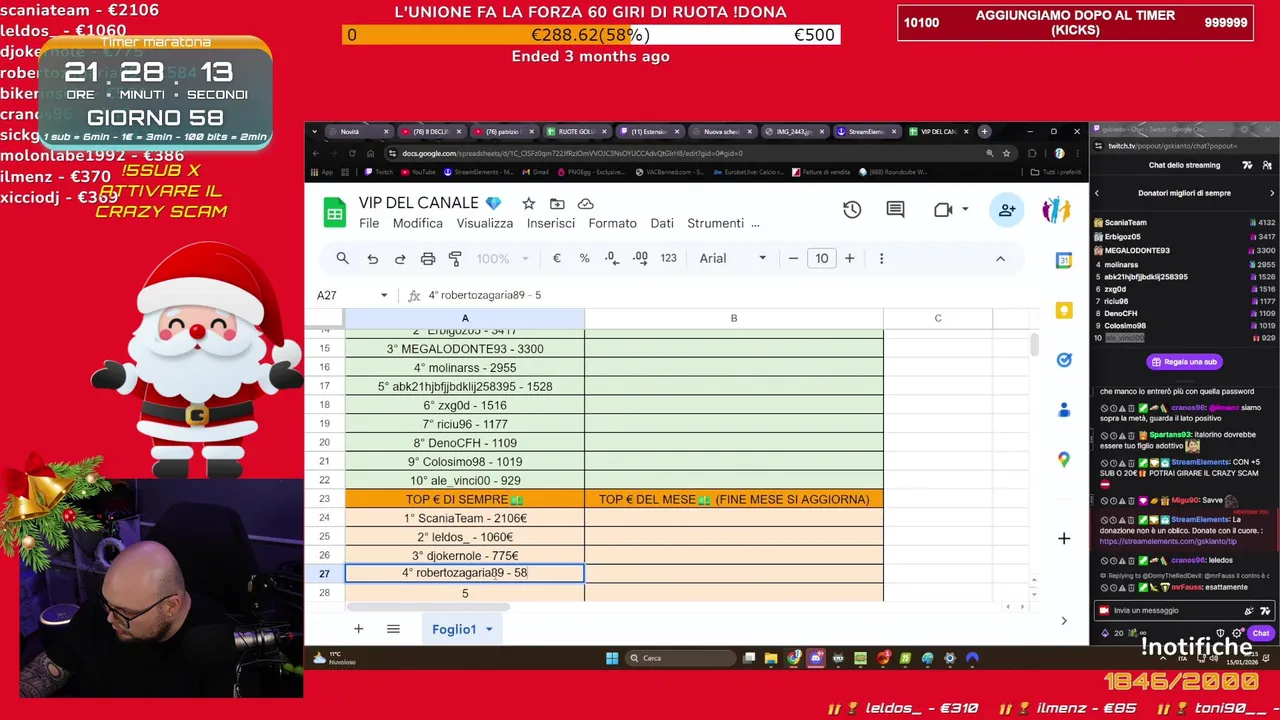The image size is (1280, 720).
Task: Click the Chat send button in Twitch
Action: click(x=1260, y=633)
